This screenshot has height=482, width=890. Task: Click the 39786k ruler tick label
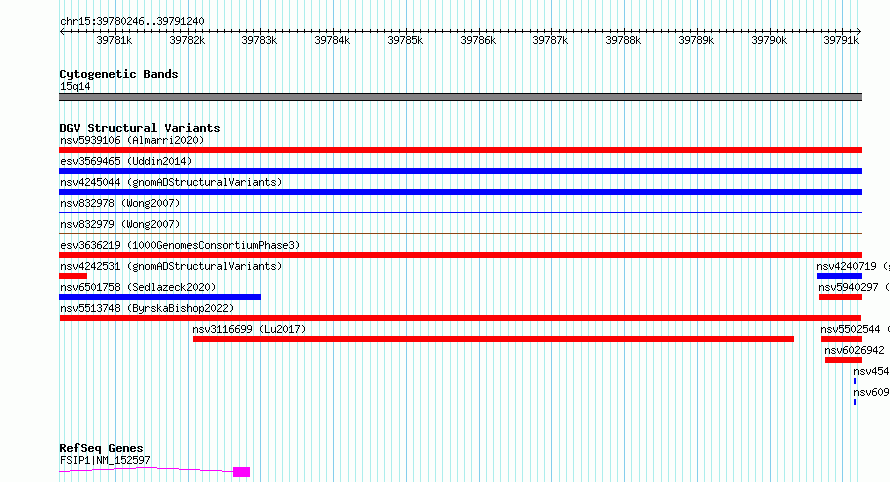click(x=478, y=40)
